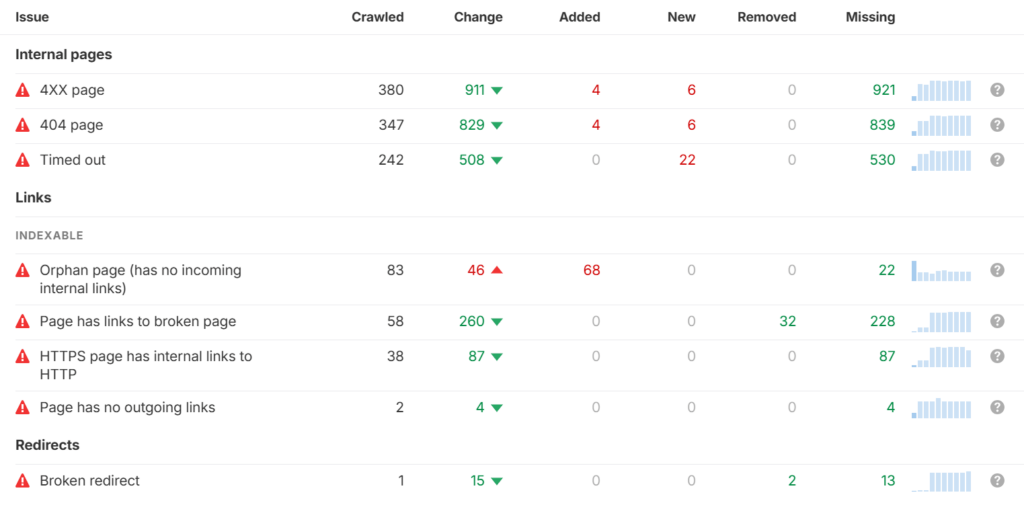Click help icon for 4XX page row
The image size is (1024, 505).
point(997,90)
